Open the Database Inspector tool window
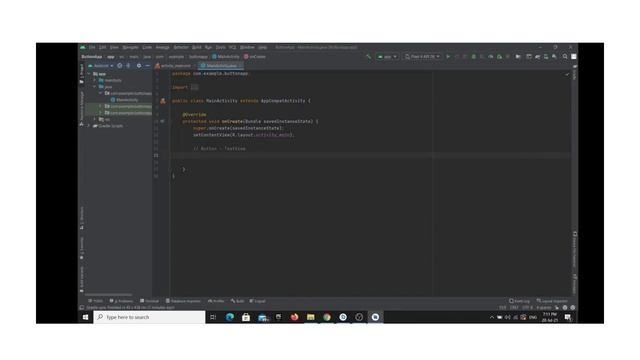This screenshot has width=640, height=360. pos(183,301)
